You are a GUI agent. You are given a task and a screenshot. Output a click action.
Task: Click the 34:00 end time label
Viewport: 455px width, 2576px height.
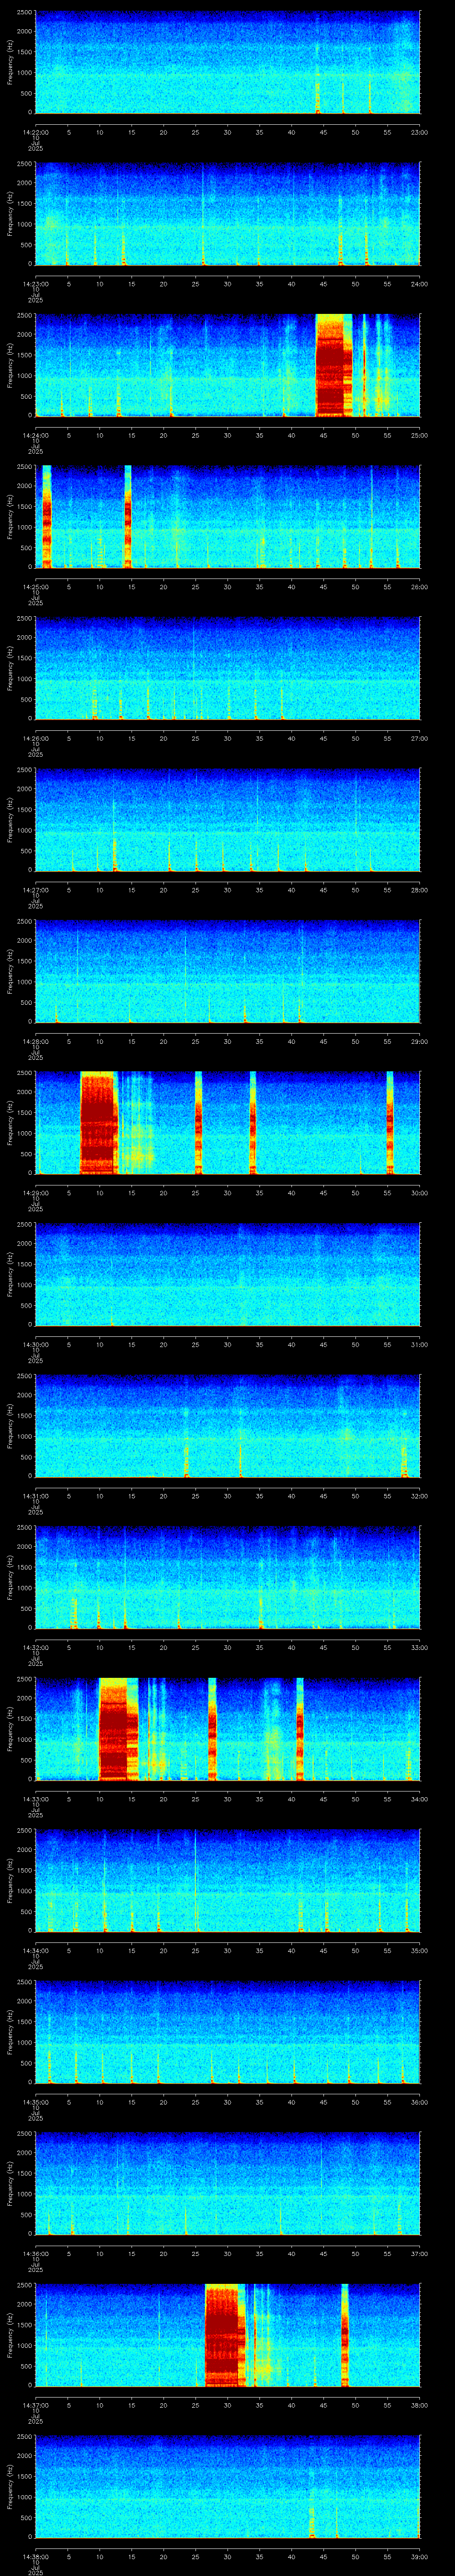[x=420, y=1799]
